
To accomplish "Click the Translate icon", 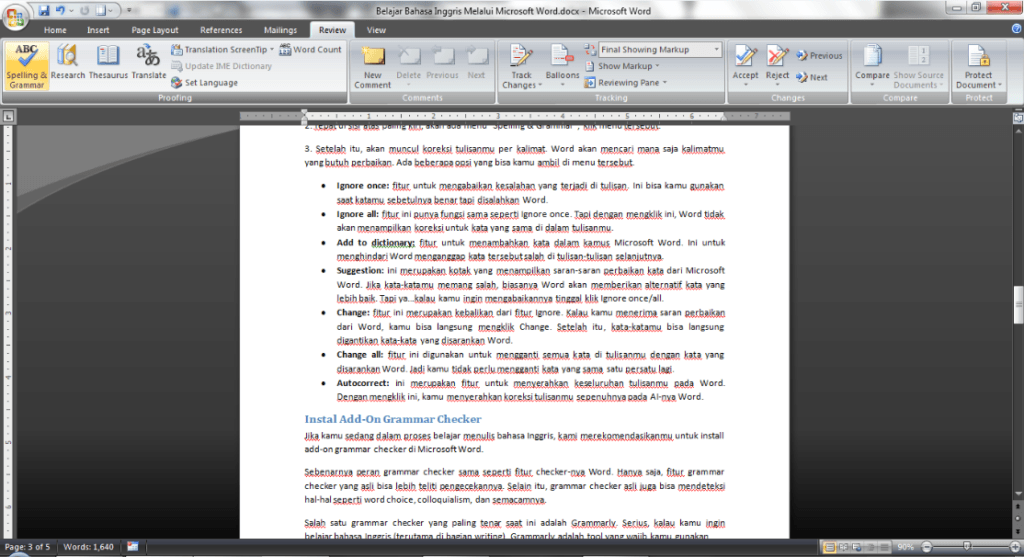I will point(149,63).
